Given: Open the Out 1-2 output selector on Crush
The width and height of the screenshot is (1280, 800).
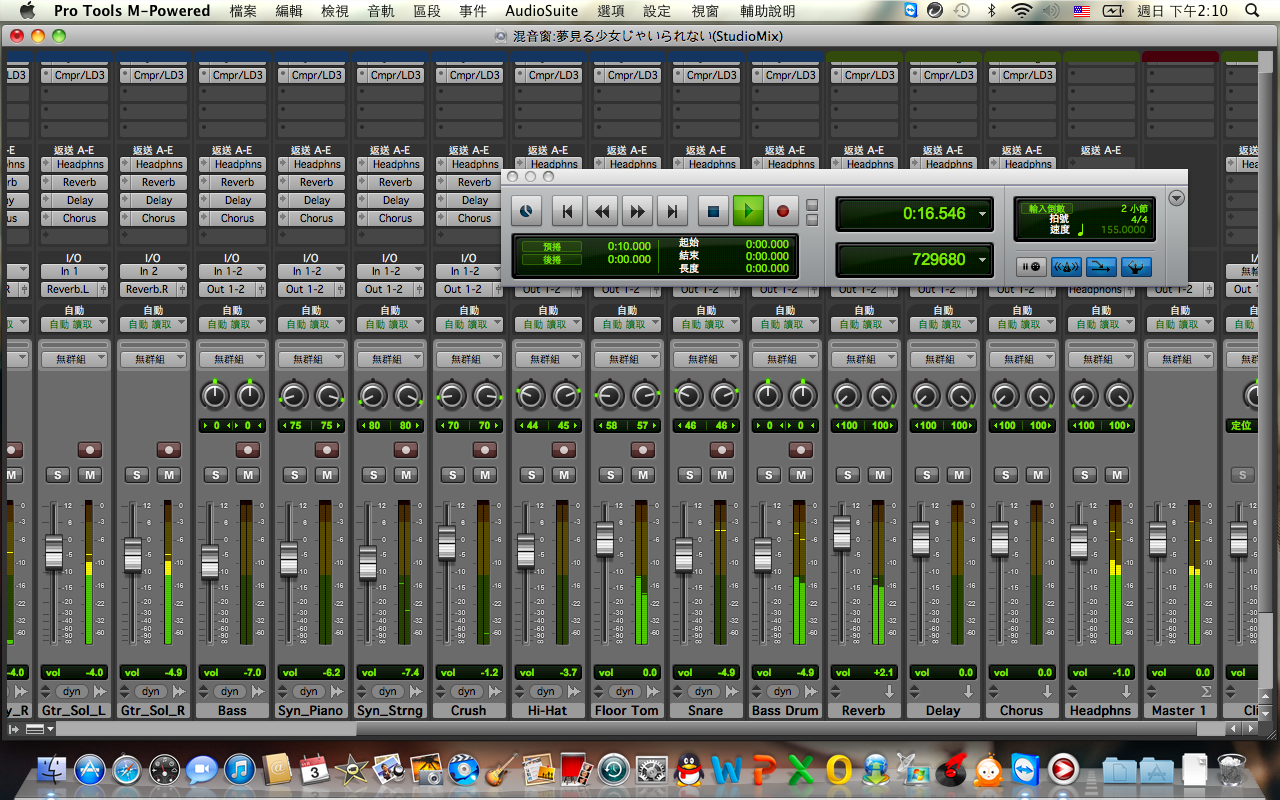Looking at the screenshot, I should click(x=469, y=289).
